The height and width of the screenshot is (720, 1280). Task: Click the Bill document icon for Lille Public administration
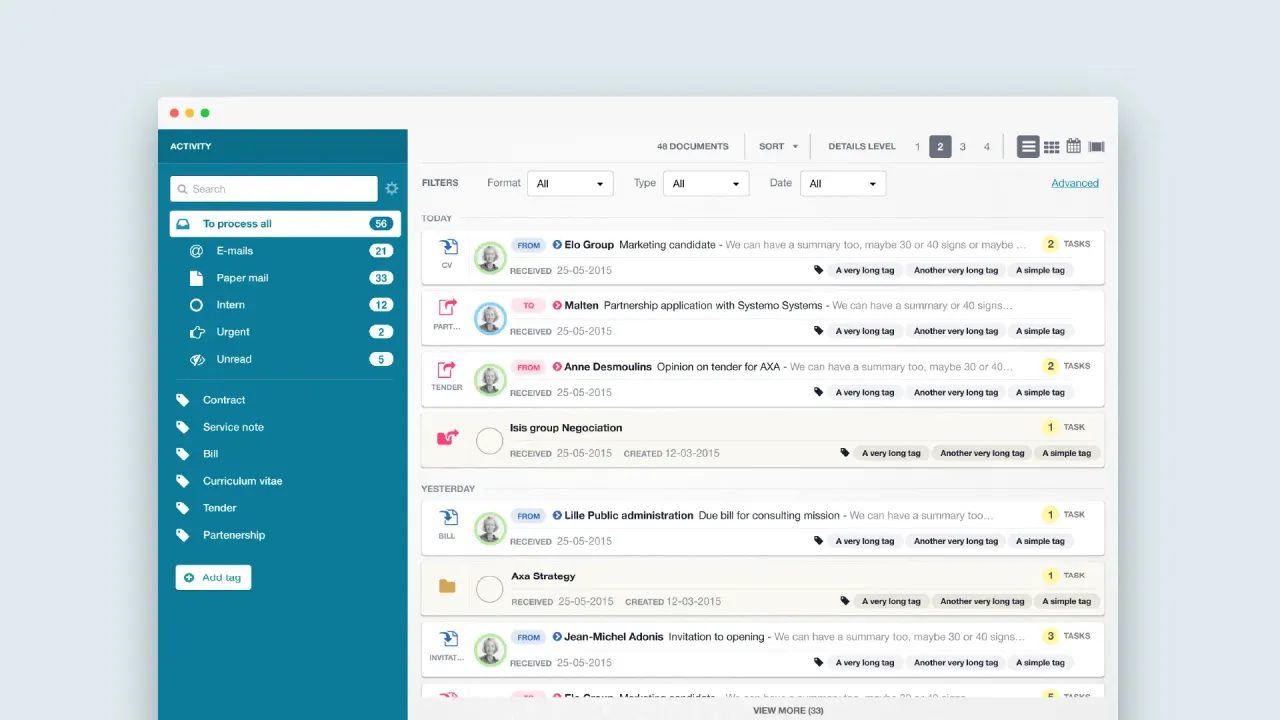point(447,519)
